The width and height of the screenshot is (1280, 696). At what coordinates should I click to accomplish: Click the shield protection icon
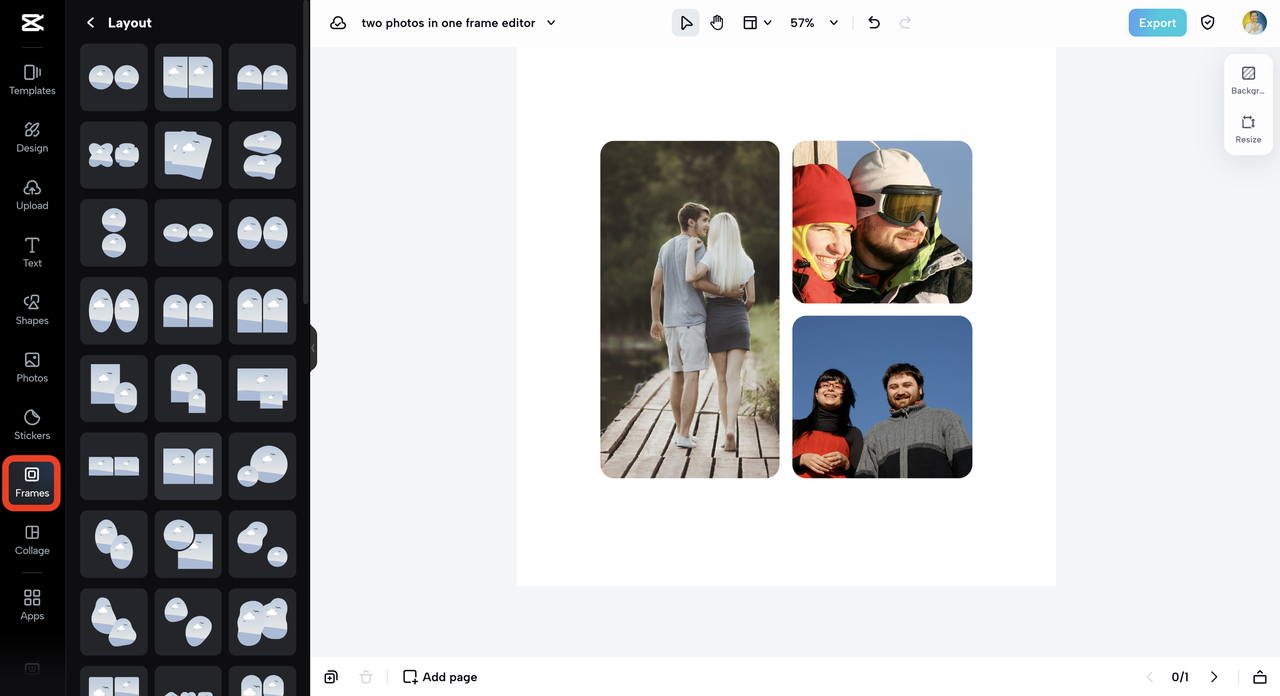[1208, 23]
